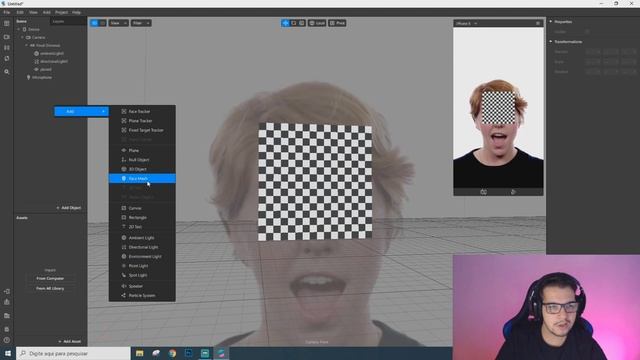Open the simulator panel options menu
640x360 pixels.
[x=538, y=23]
